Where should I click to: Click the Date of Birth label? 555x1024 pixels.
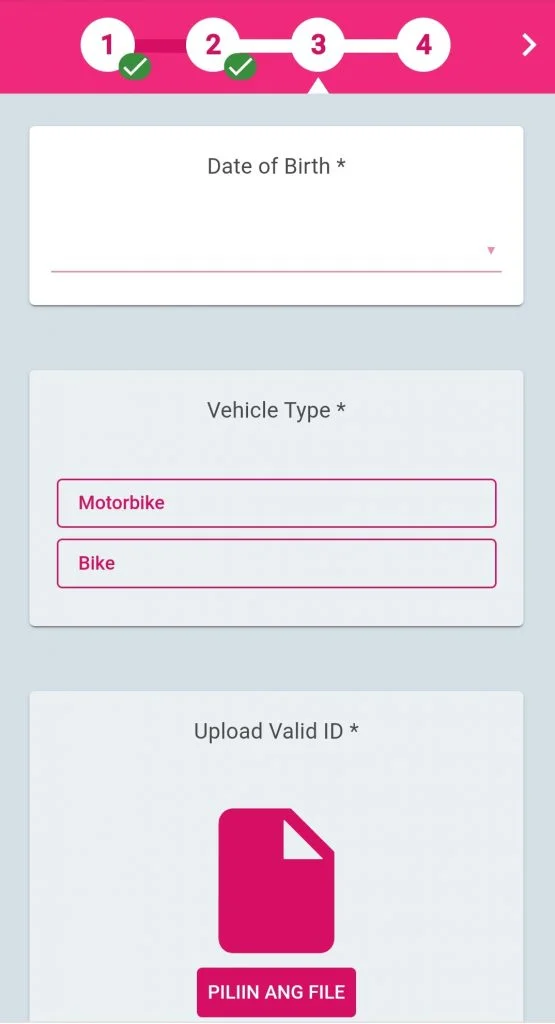coord(276,166)
